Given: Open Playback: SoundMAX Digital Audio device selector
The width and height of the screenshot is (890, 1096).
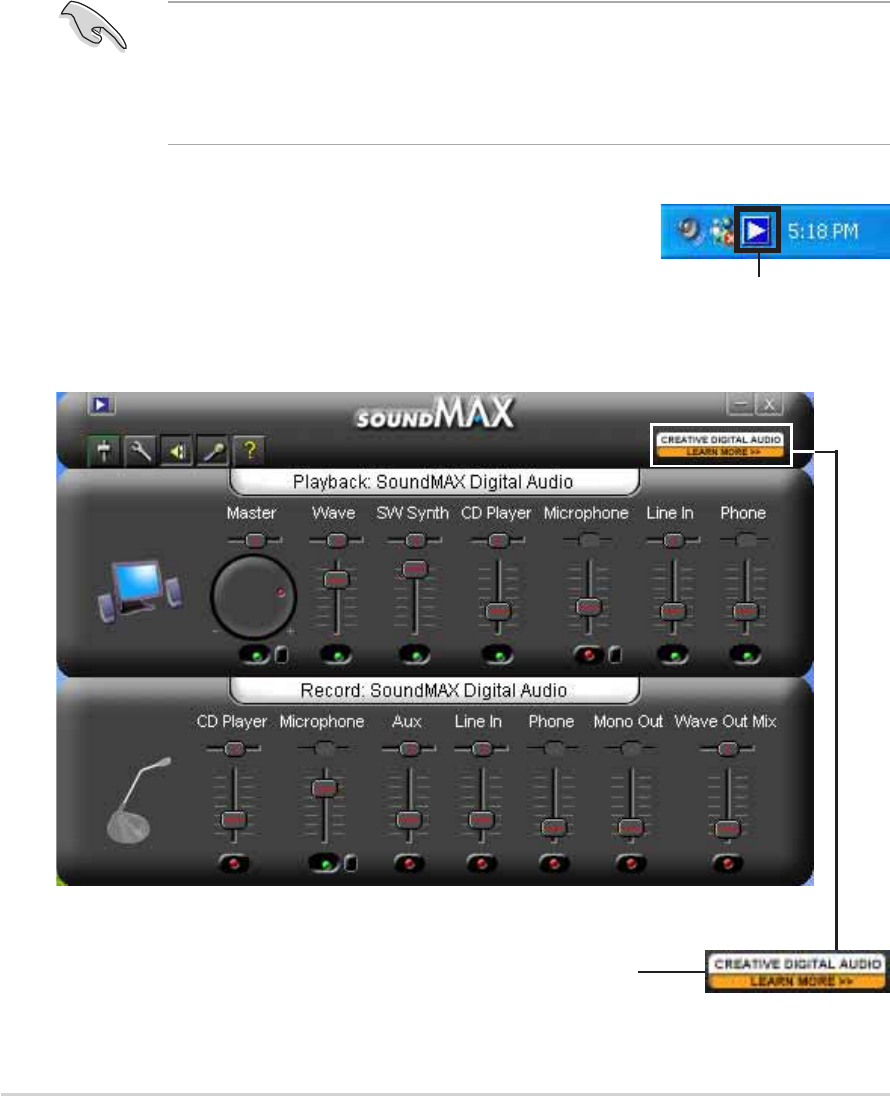Looking at the screenshot, I should (x=433, y=482).
